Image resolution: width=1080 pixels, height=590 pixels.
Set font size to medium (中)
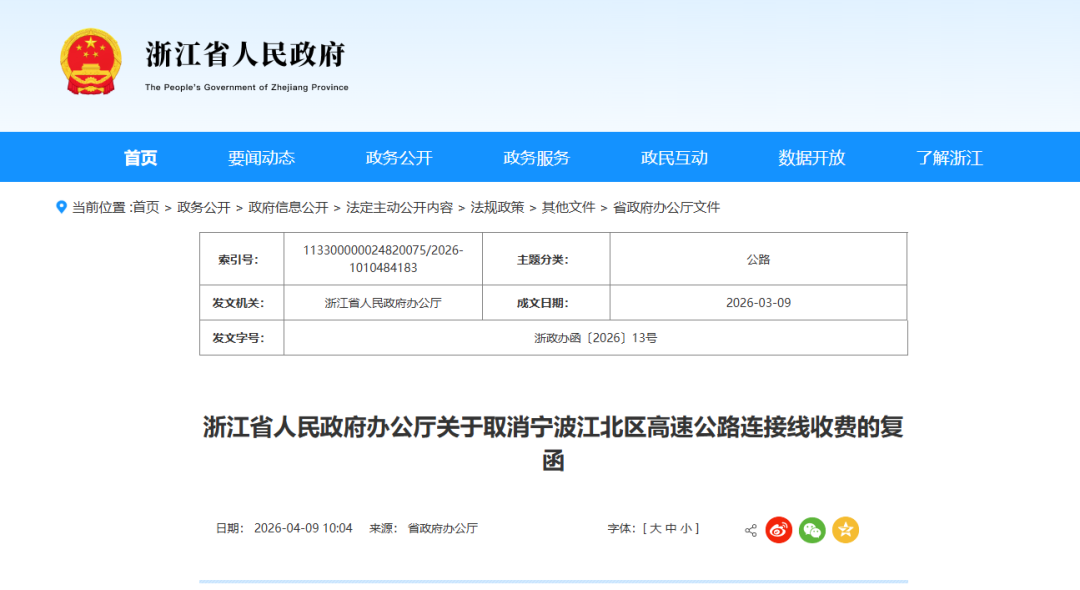coord(671,528)
